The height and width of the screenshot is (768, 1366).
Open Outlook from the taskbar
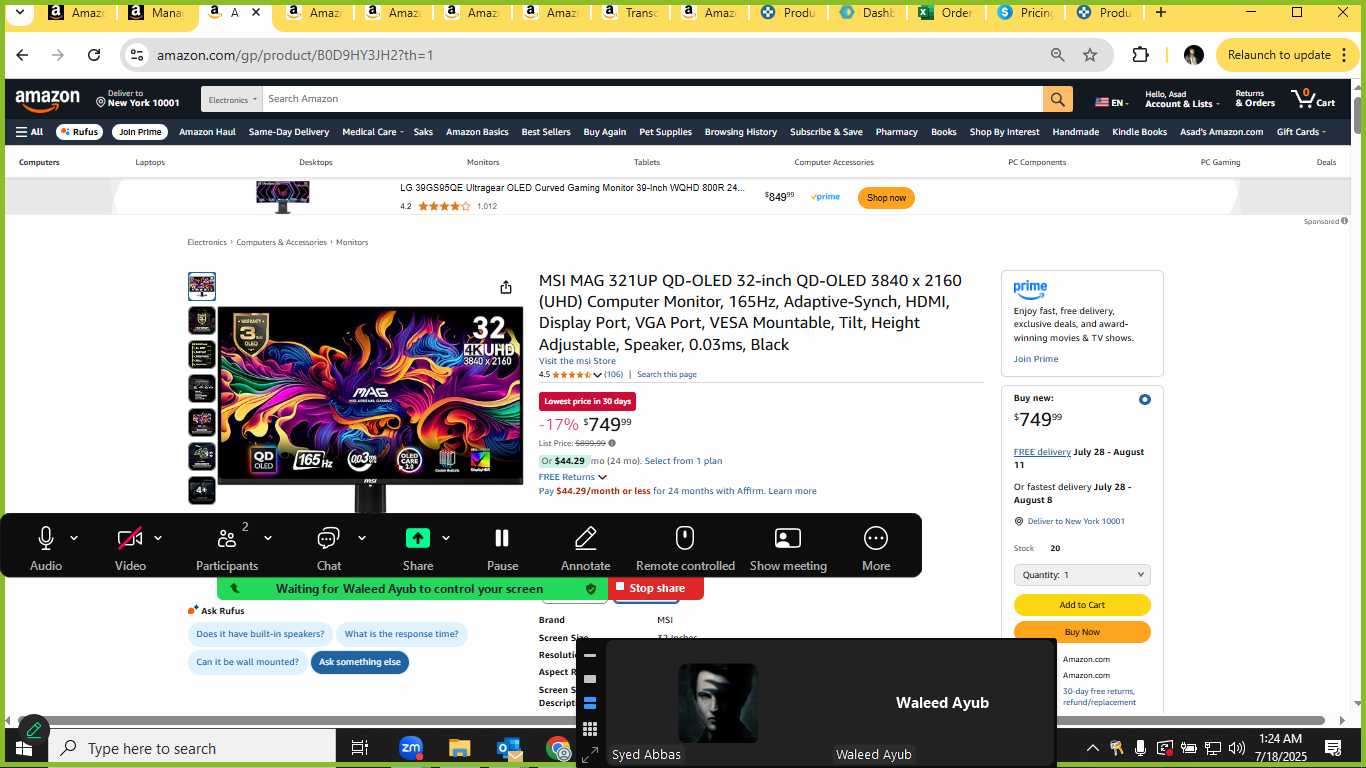(508, 748)
